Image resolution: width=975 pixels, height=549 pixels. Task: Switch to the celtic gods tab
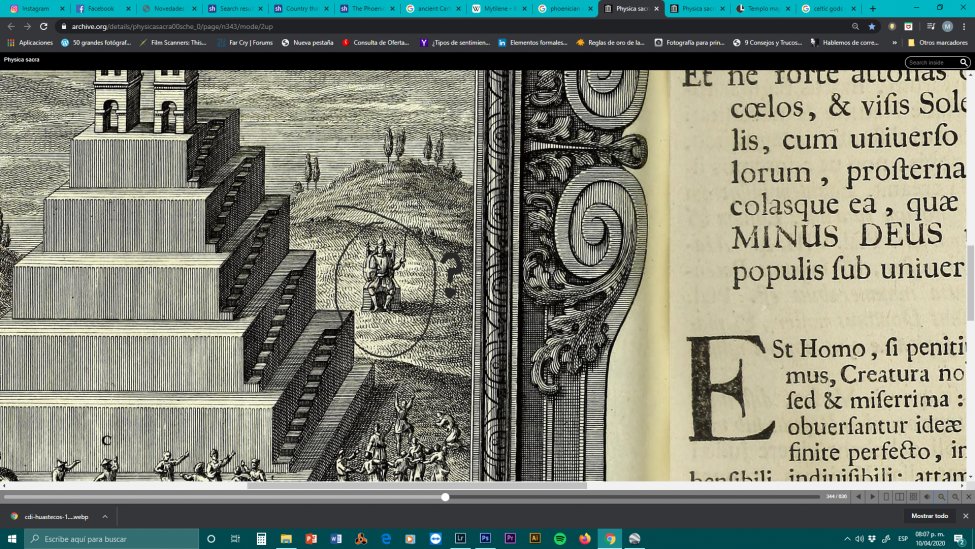pos(828,9)
